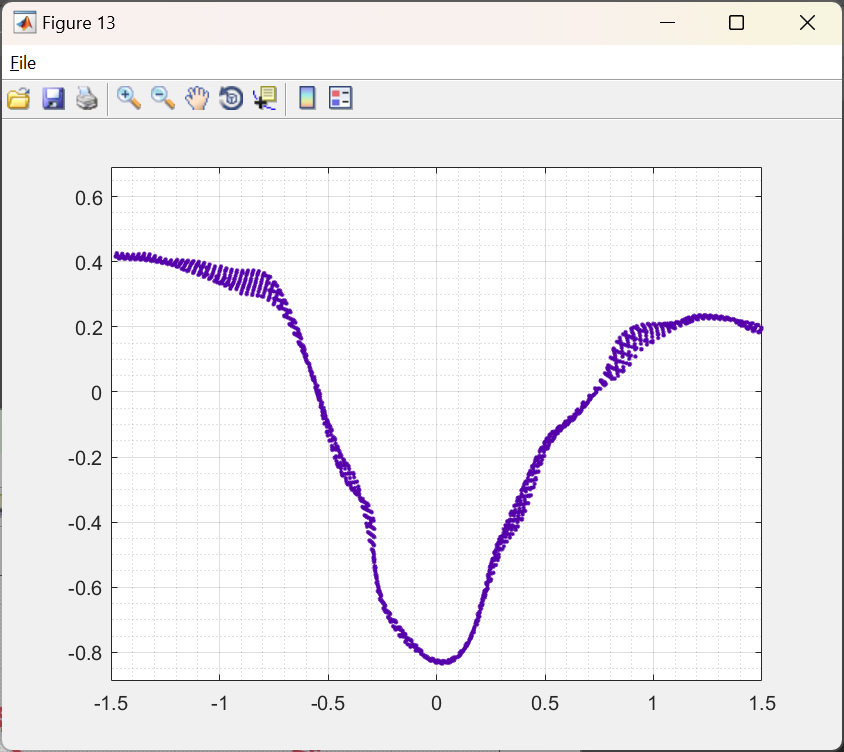The image size is (844, 752).
Task: Maximize the Figure 13 window
Action: (736, 23)
